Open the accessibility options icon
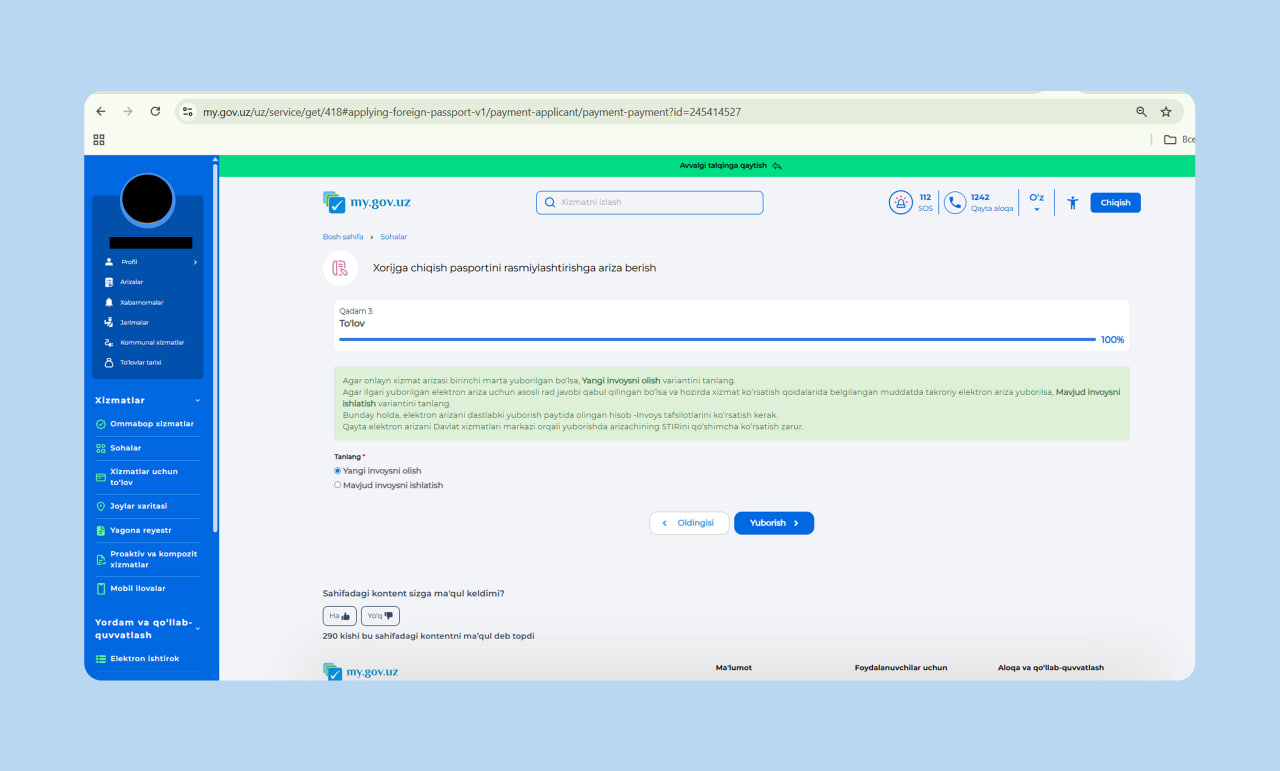Screen dimensions: 1280x771 point(1072,203)
